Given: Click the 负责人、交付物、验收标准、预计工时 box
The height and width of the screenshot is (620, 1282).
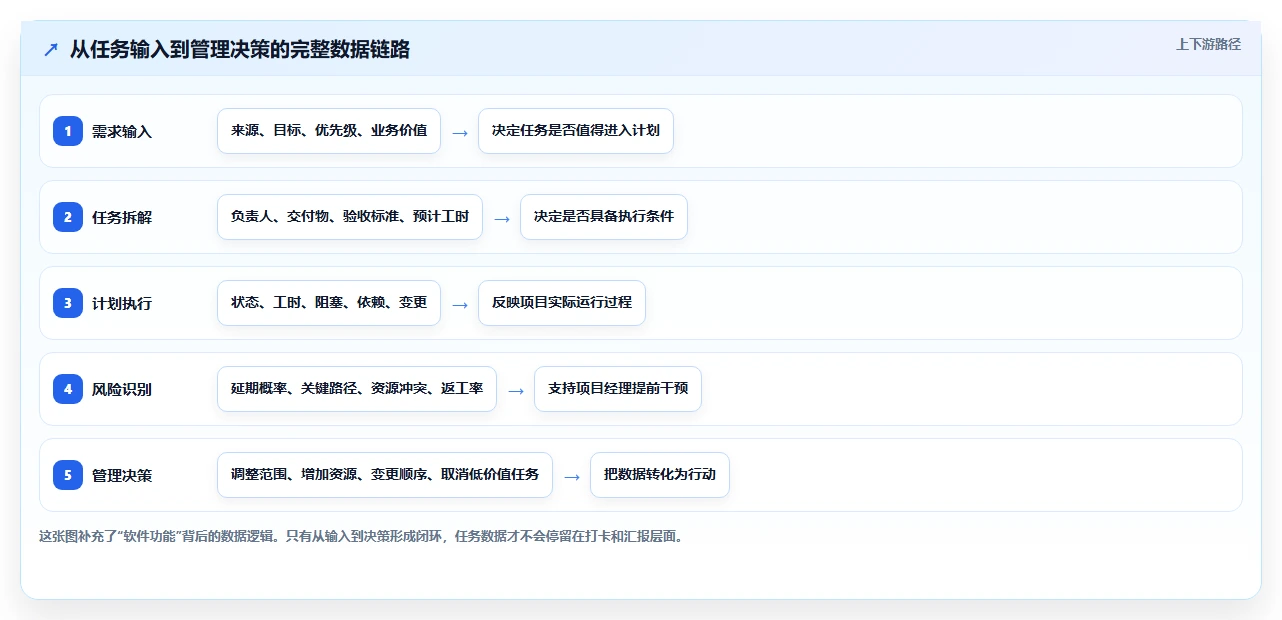Looking at the screenshot, I should point(350,217).
